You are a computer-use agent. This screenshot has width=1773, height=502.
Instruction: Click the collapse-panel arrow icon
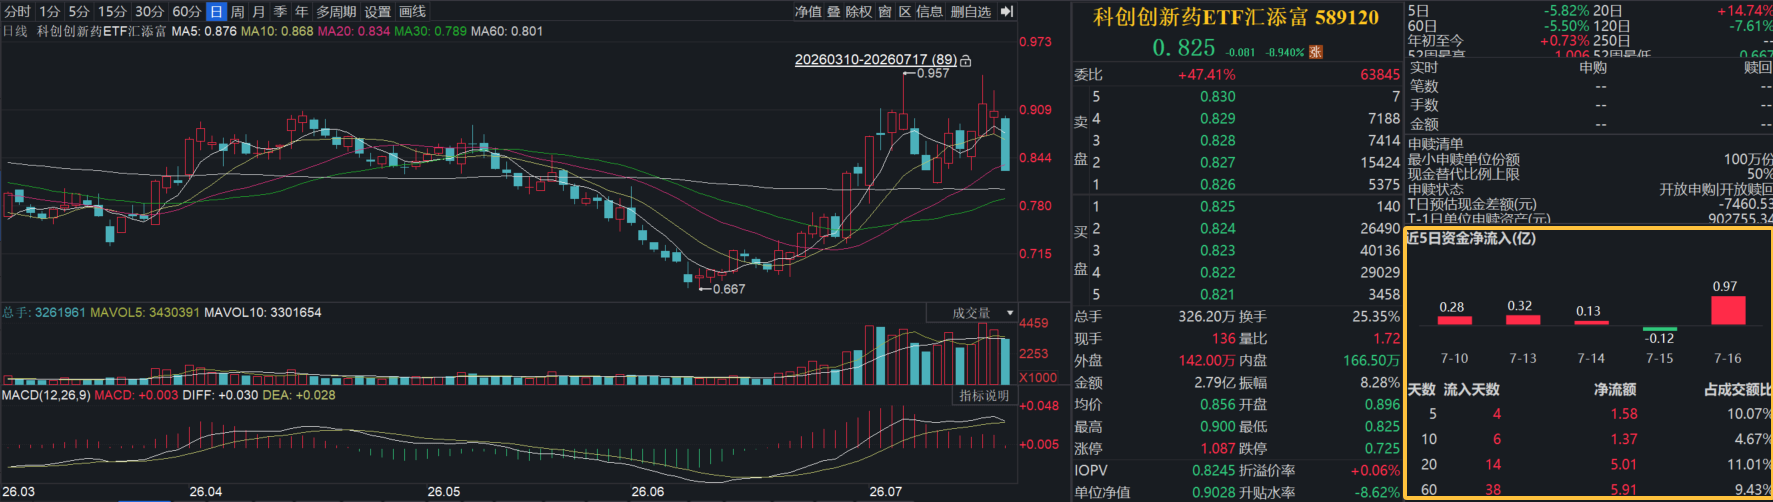pos(1006,11)
